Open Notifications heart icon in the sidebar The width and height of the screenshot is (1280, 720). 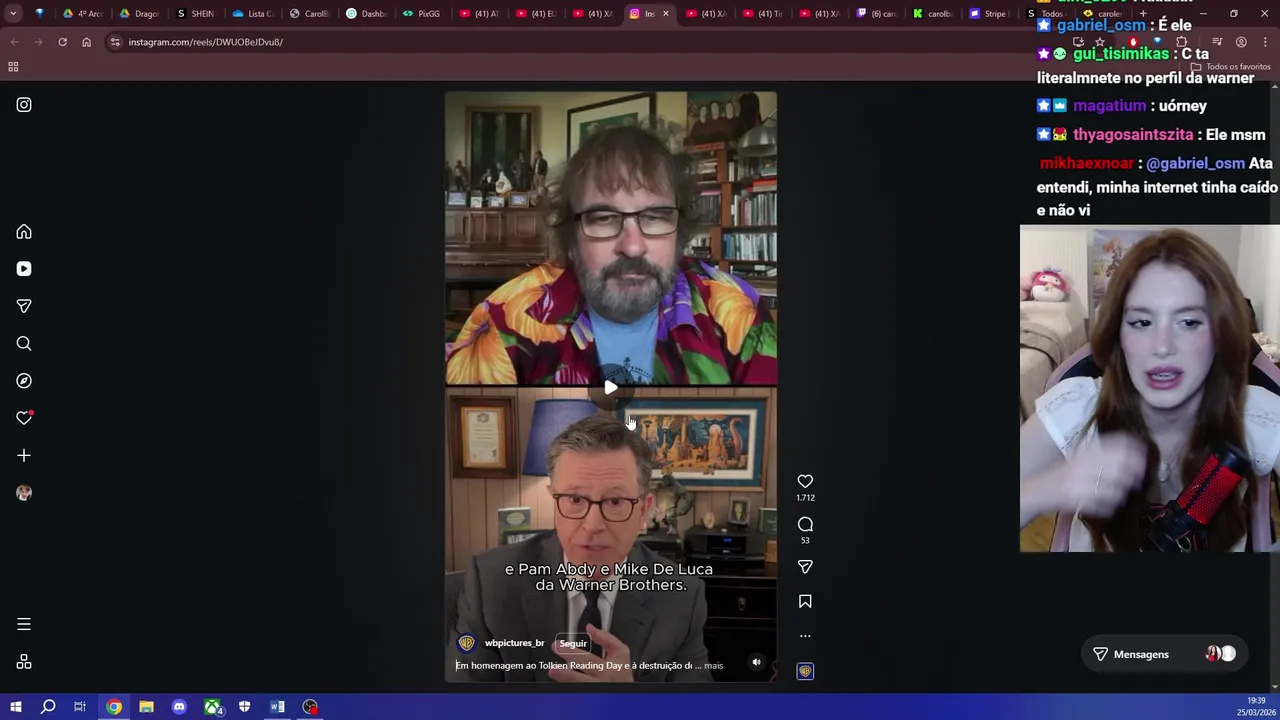(24, 418)
